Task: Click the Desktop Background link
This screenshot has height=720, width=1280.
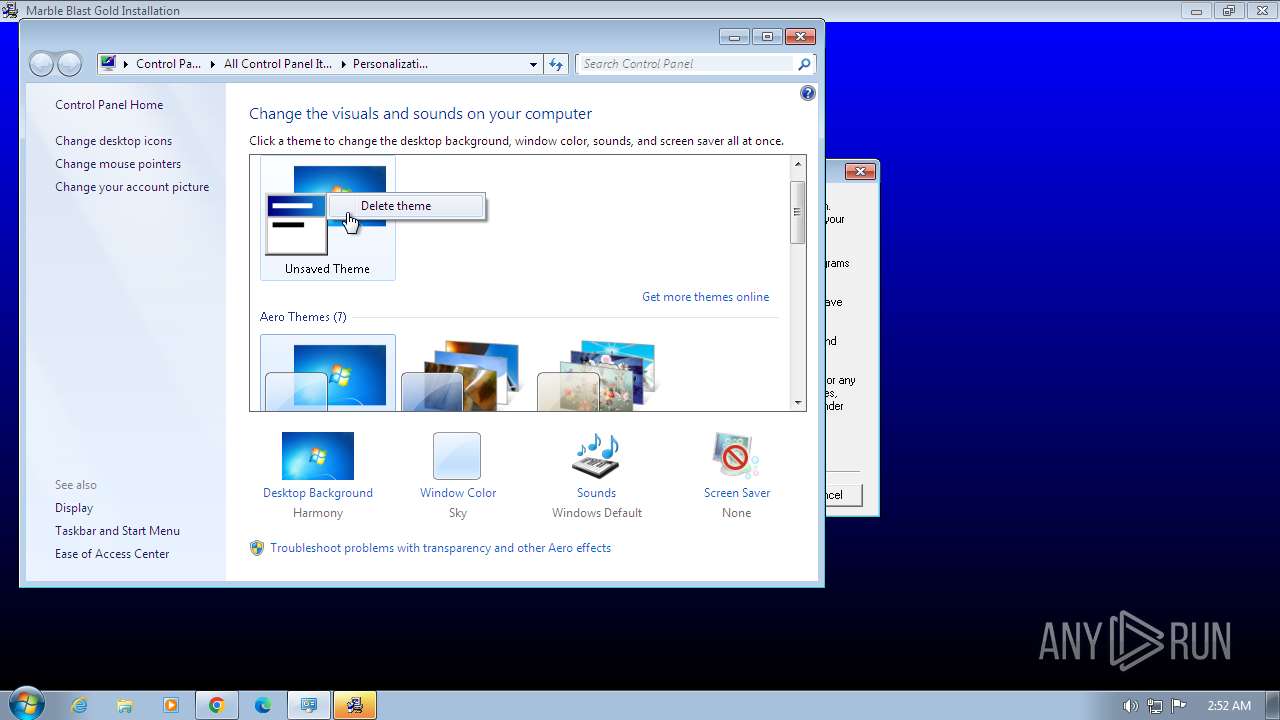Action: [x=318, y=493]
